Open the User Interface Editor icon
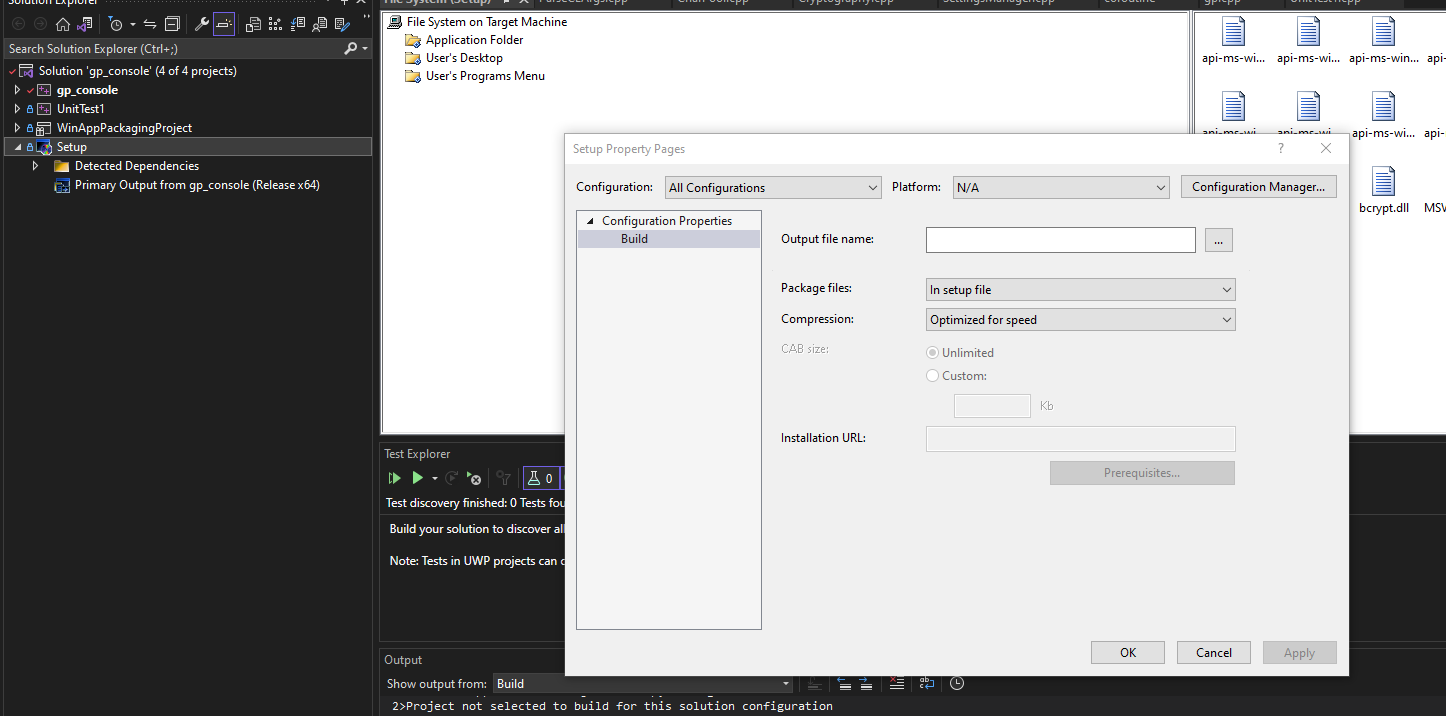 click(320, 24)
